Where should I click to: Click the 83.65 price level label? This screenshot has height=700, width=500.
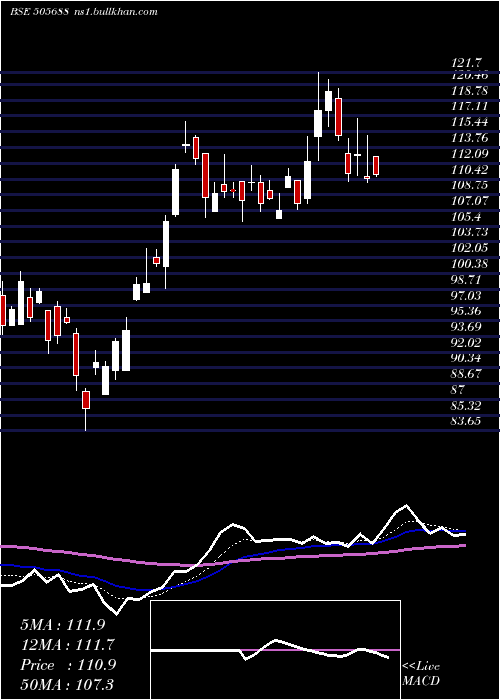click(x=467, y=421)
